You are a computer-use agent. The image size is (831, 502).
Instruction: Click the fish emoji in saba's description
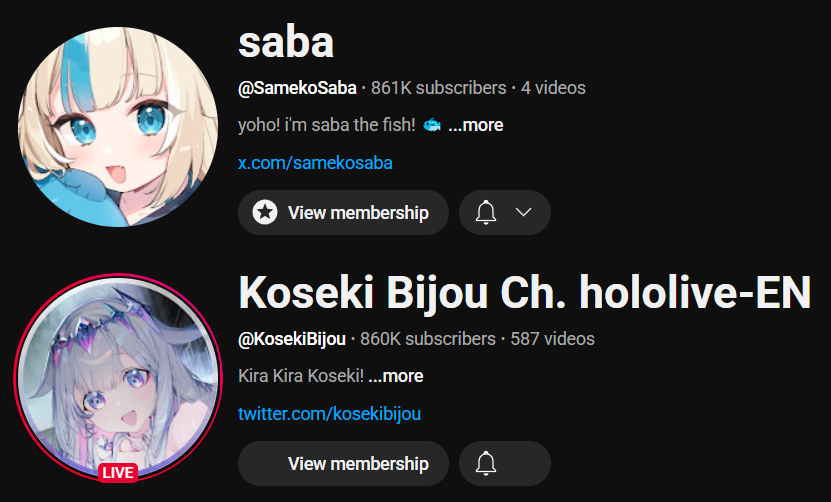(432, 125)
